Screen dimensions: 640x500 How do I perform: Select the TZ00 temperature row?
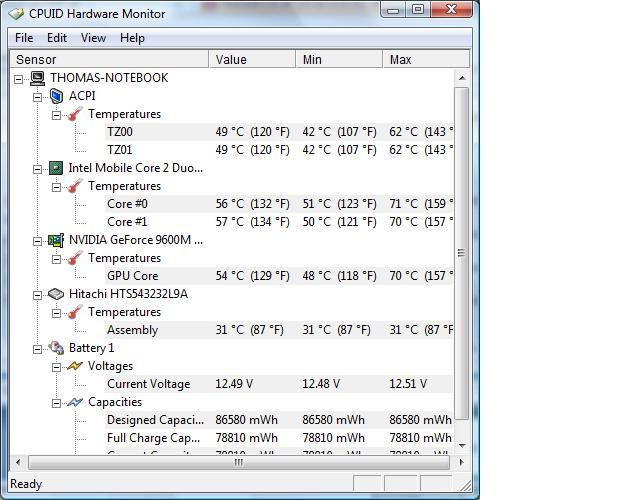pyautogui.click(x=278, y=132)
